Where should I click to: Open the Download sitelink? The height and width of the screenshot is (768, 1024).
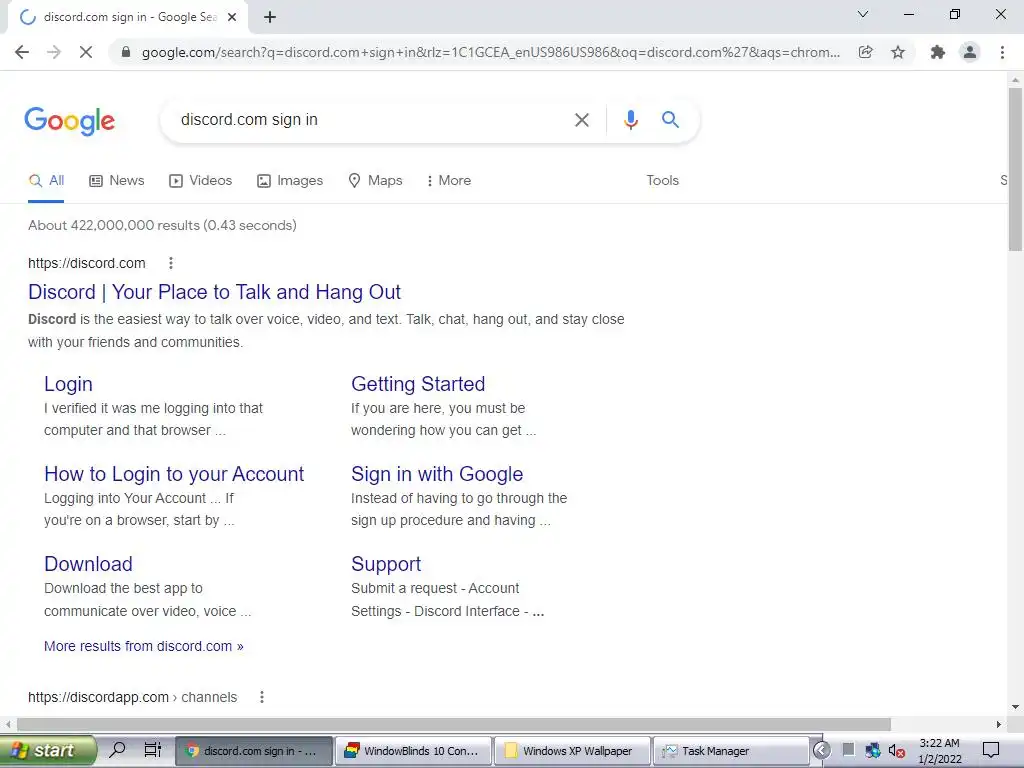pos(88,564)
